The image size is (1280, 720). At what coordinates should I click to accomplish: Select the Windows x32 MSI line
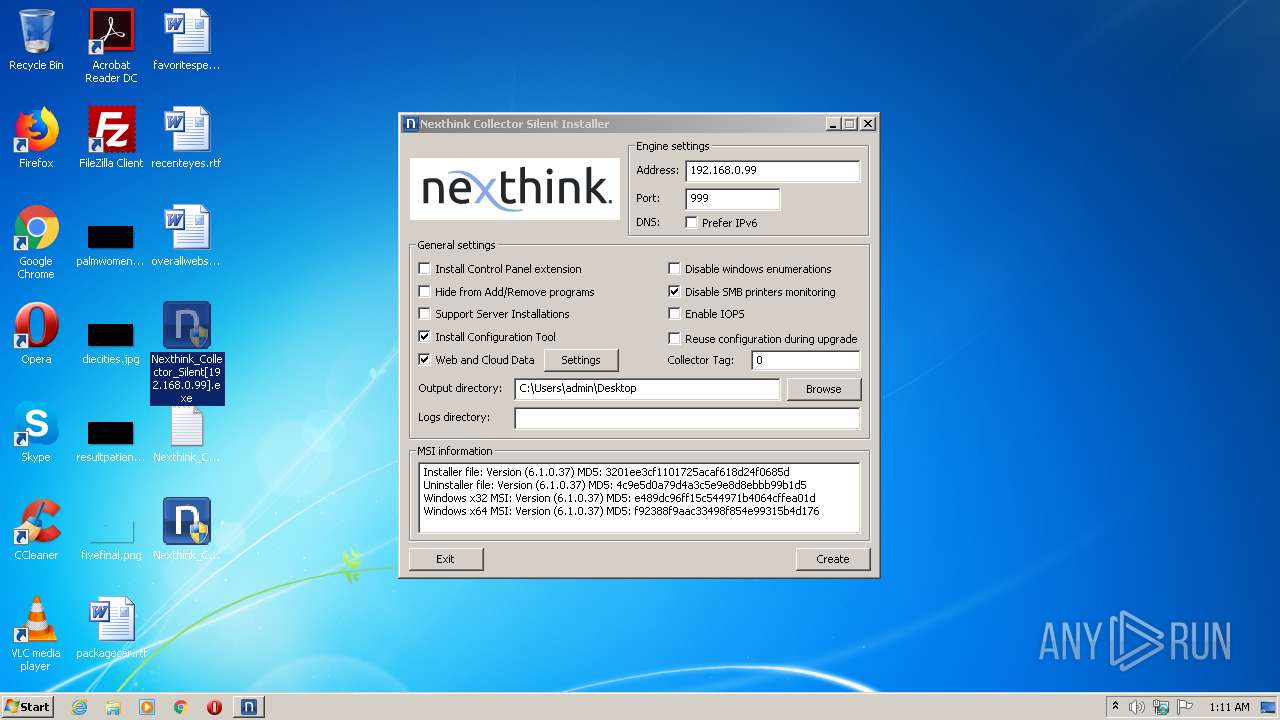(x=619, y=498)
